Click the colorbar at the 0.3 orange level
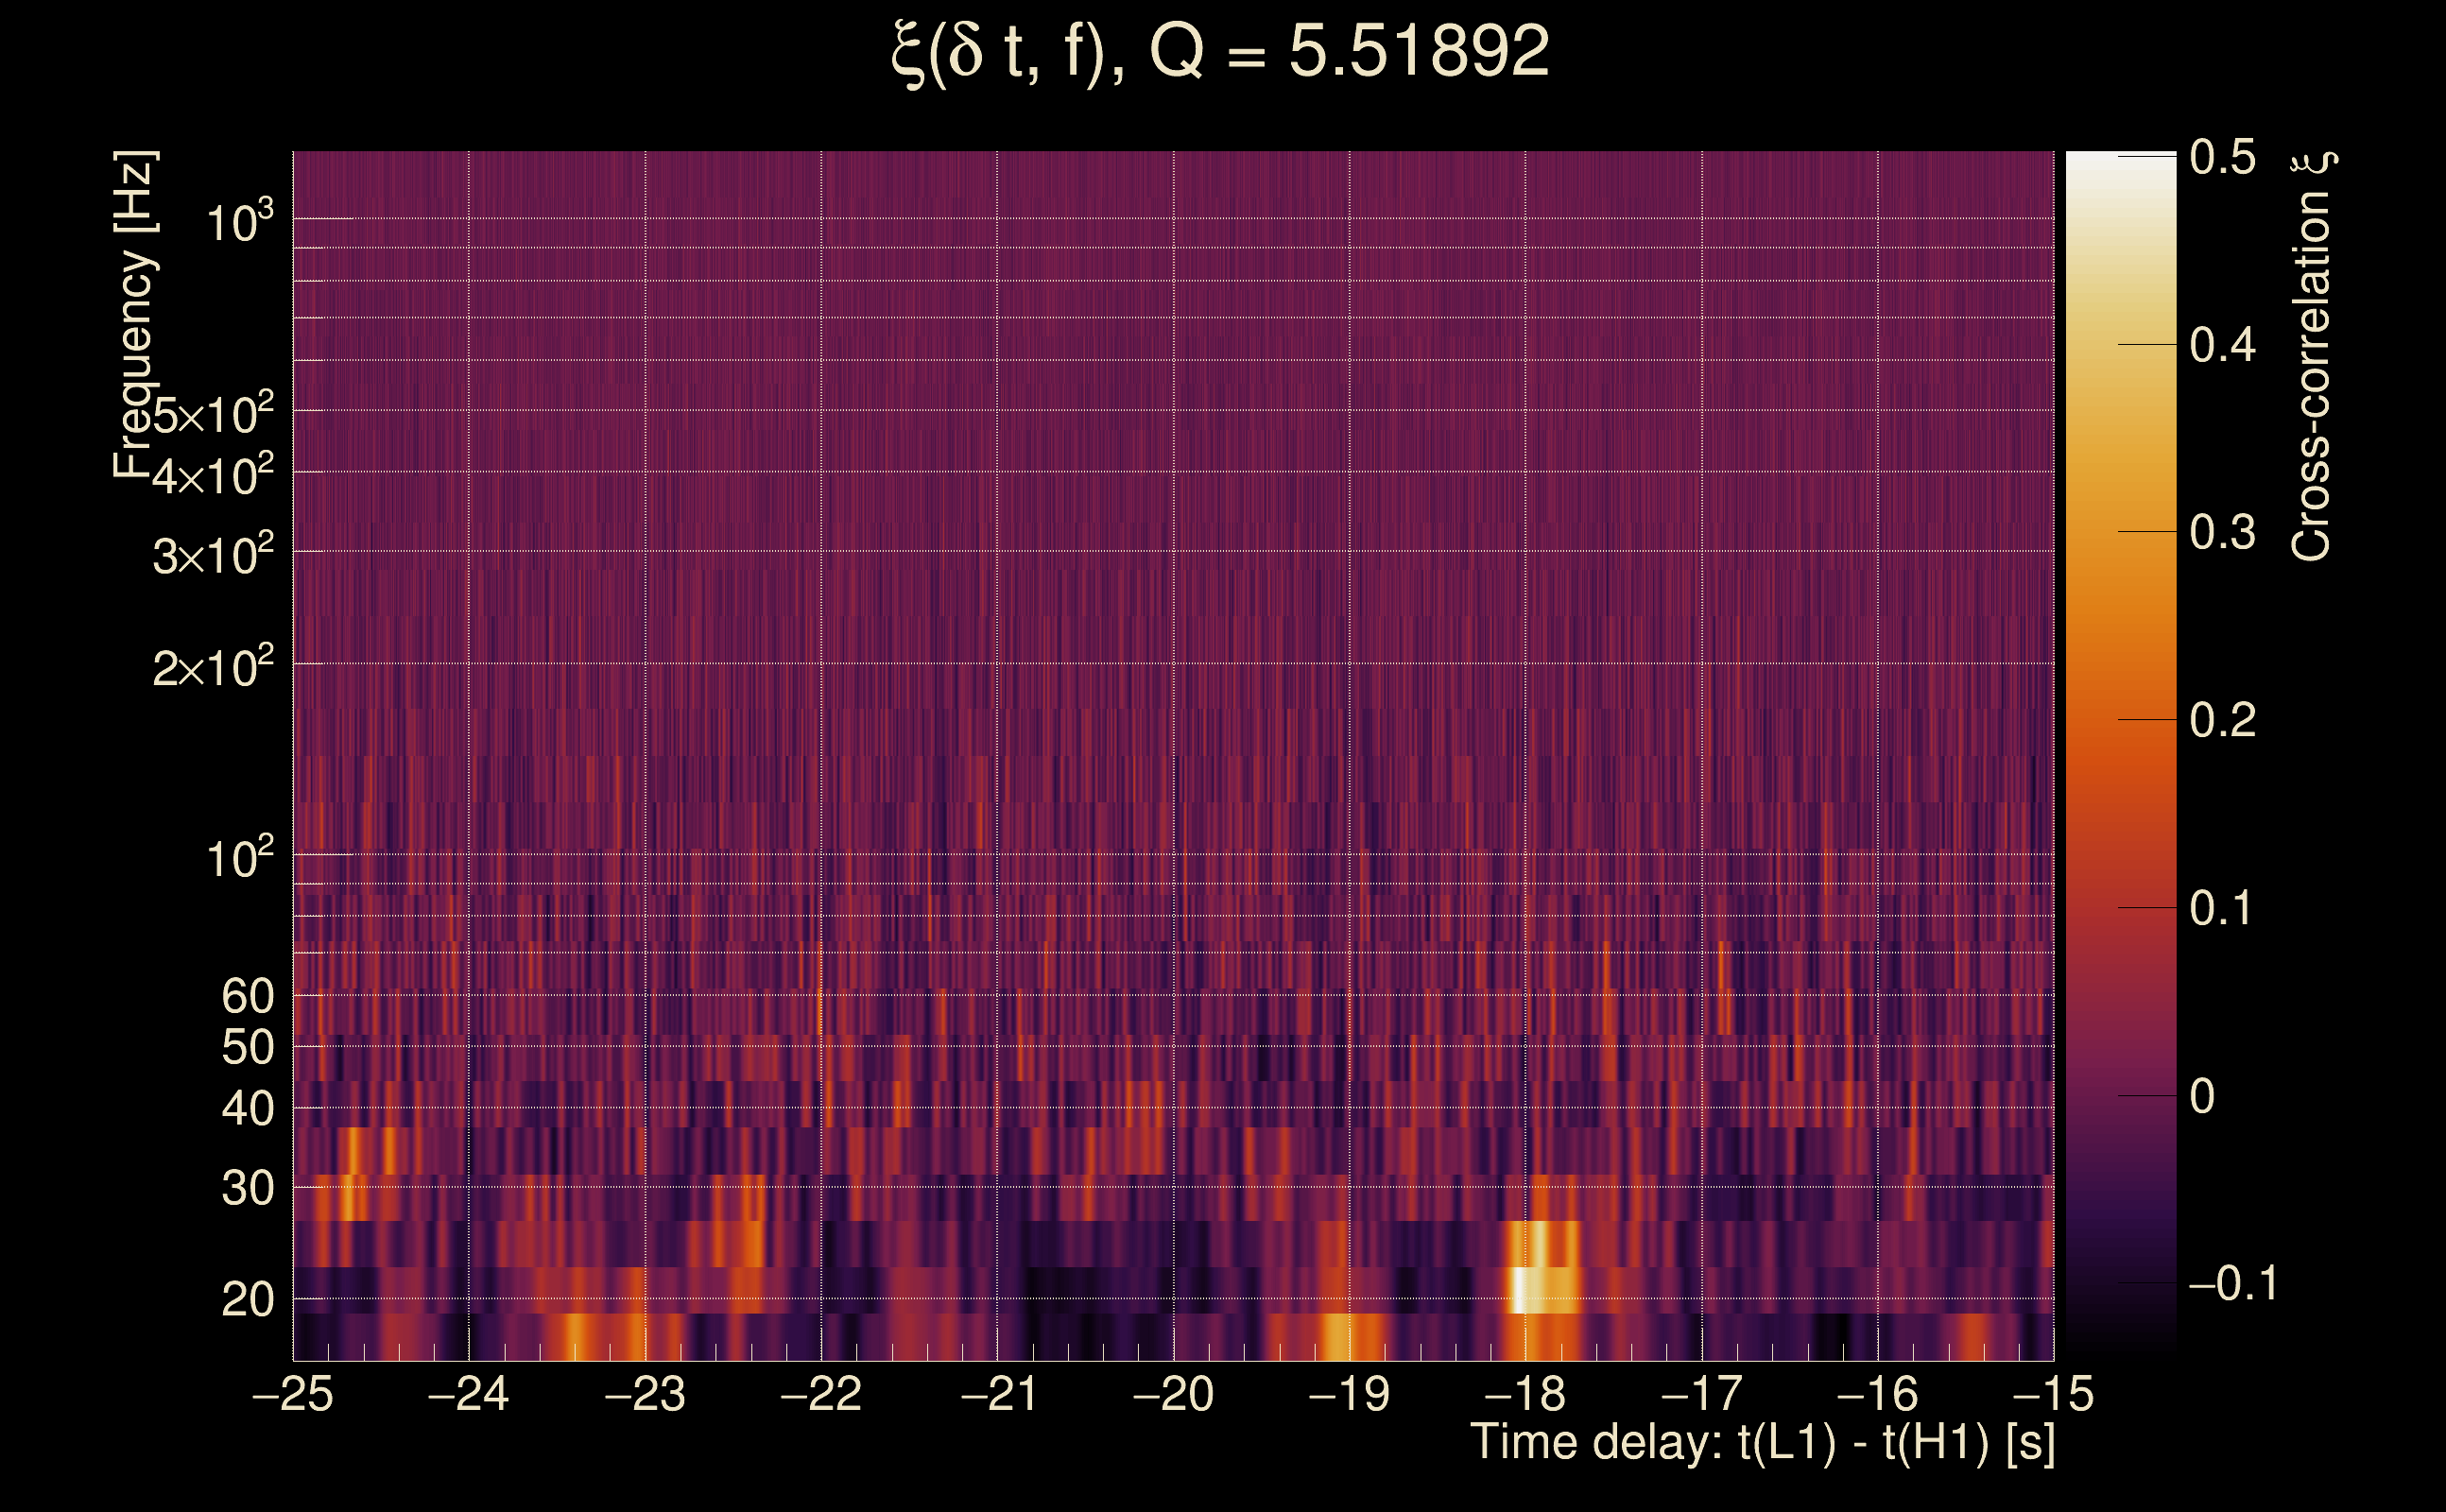This screenshot has height=1512, width=2446. pos(2121,532)
